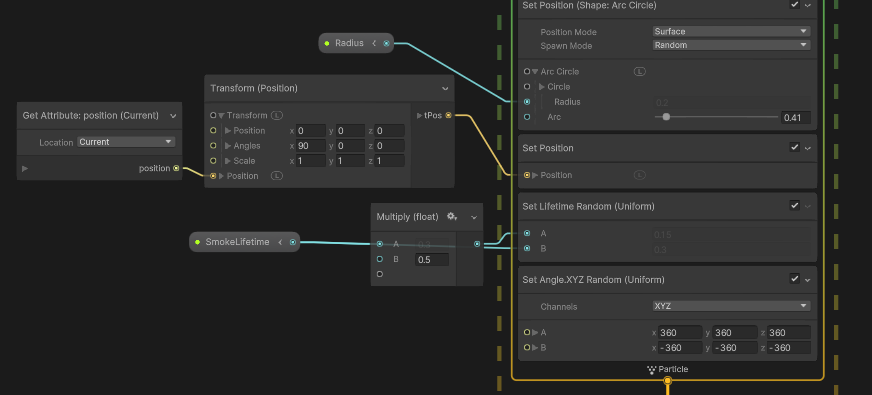Click the position output port on Get Attribute
The width and height of the screenshot is (872, 395).
(x=176, y=168)
